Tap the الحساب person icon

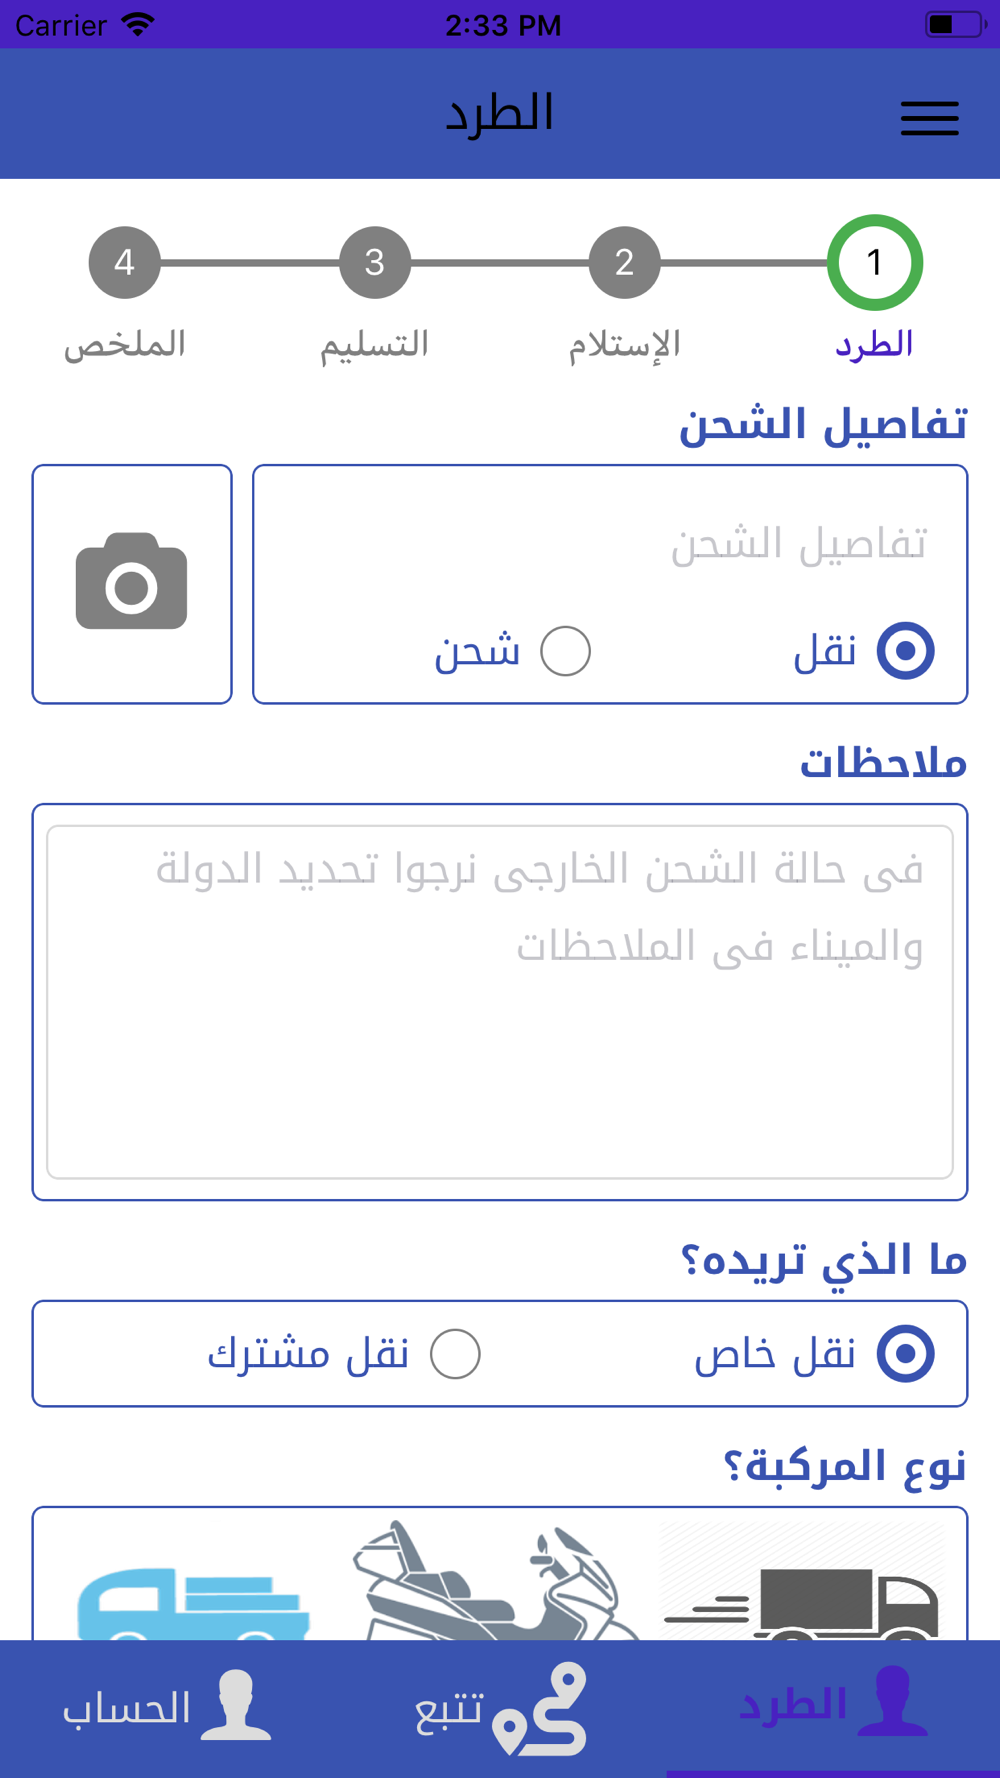[237, 1705]
